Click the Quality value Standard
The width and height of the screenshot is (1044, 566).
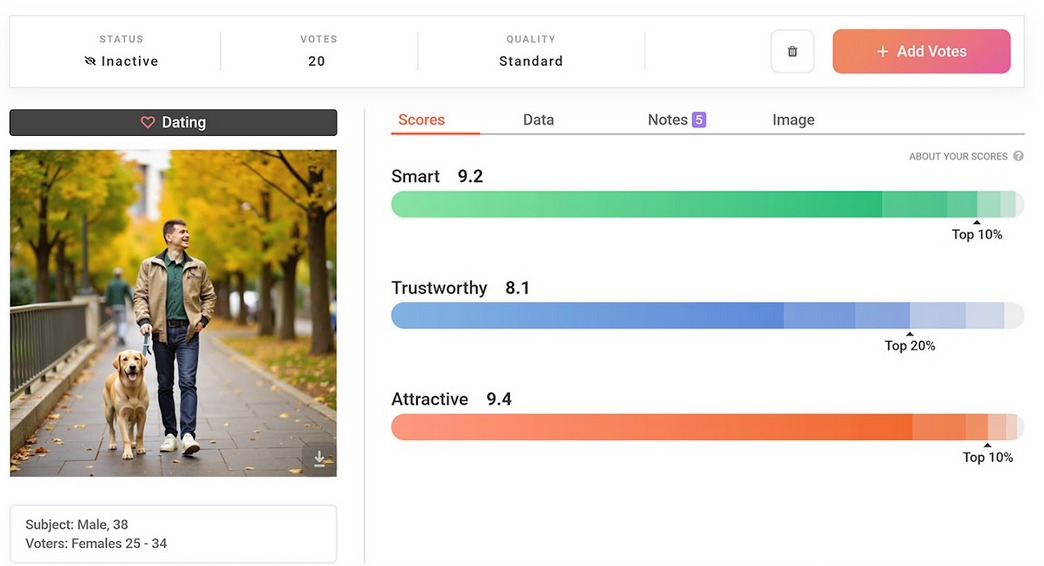531,61
